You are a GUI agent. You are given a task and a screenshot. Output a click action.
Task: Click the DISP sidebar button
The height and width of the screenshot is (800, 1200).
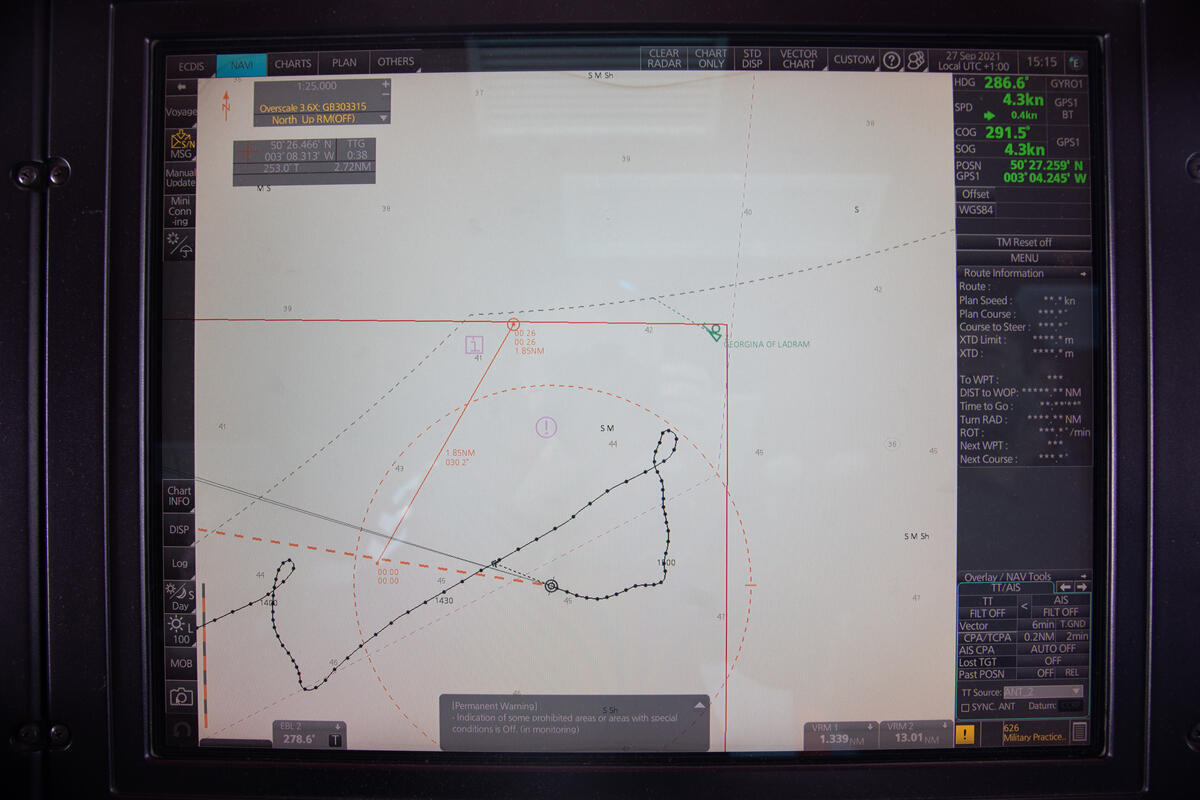click(x=179, y=530)
